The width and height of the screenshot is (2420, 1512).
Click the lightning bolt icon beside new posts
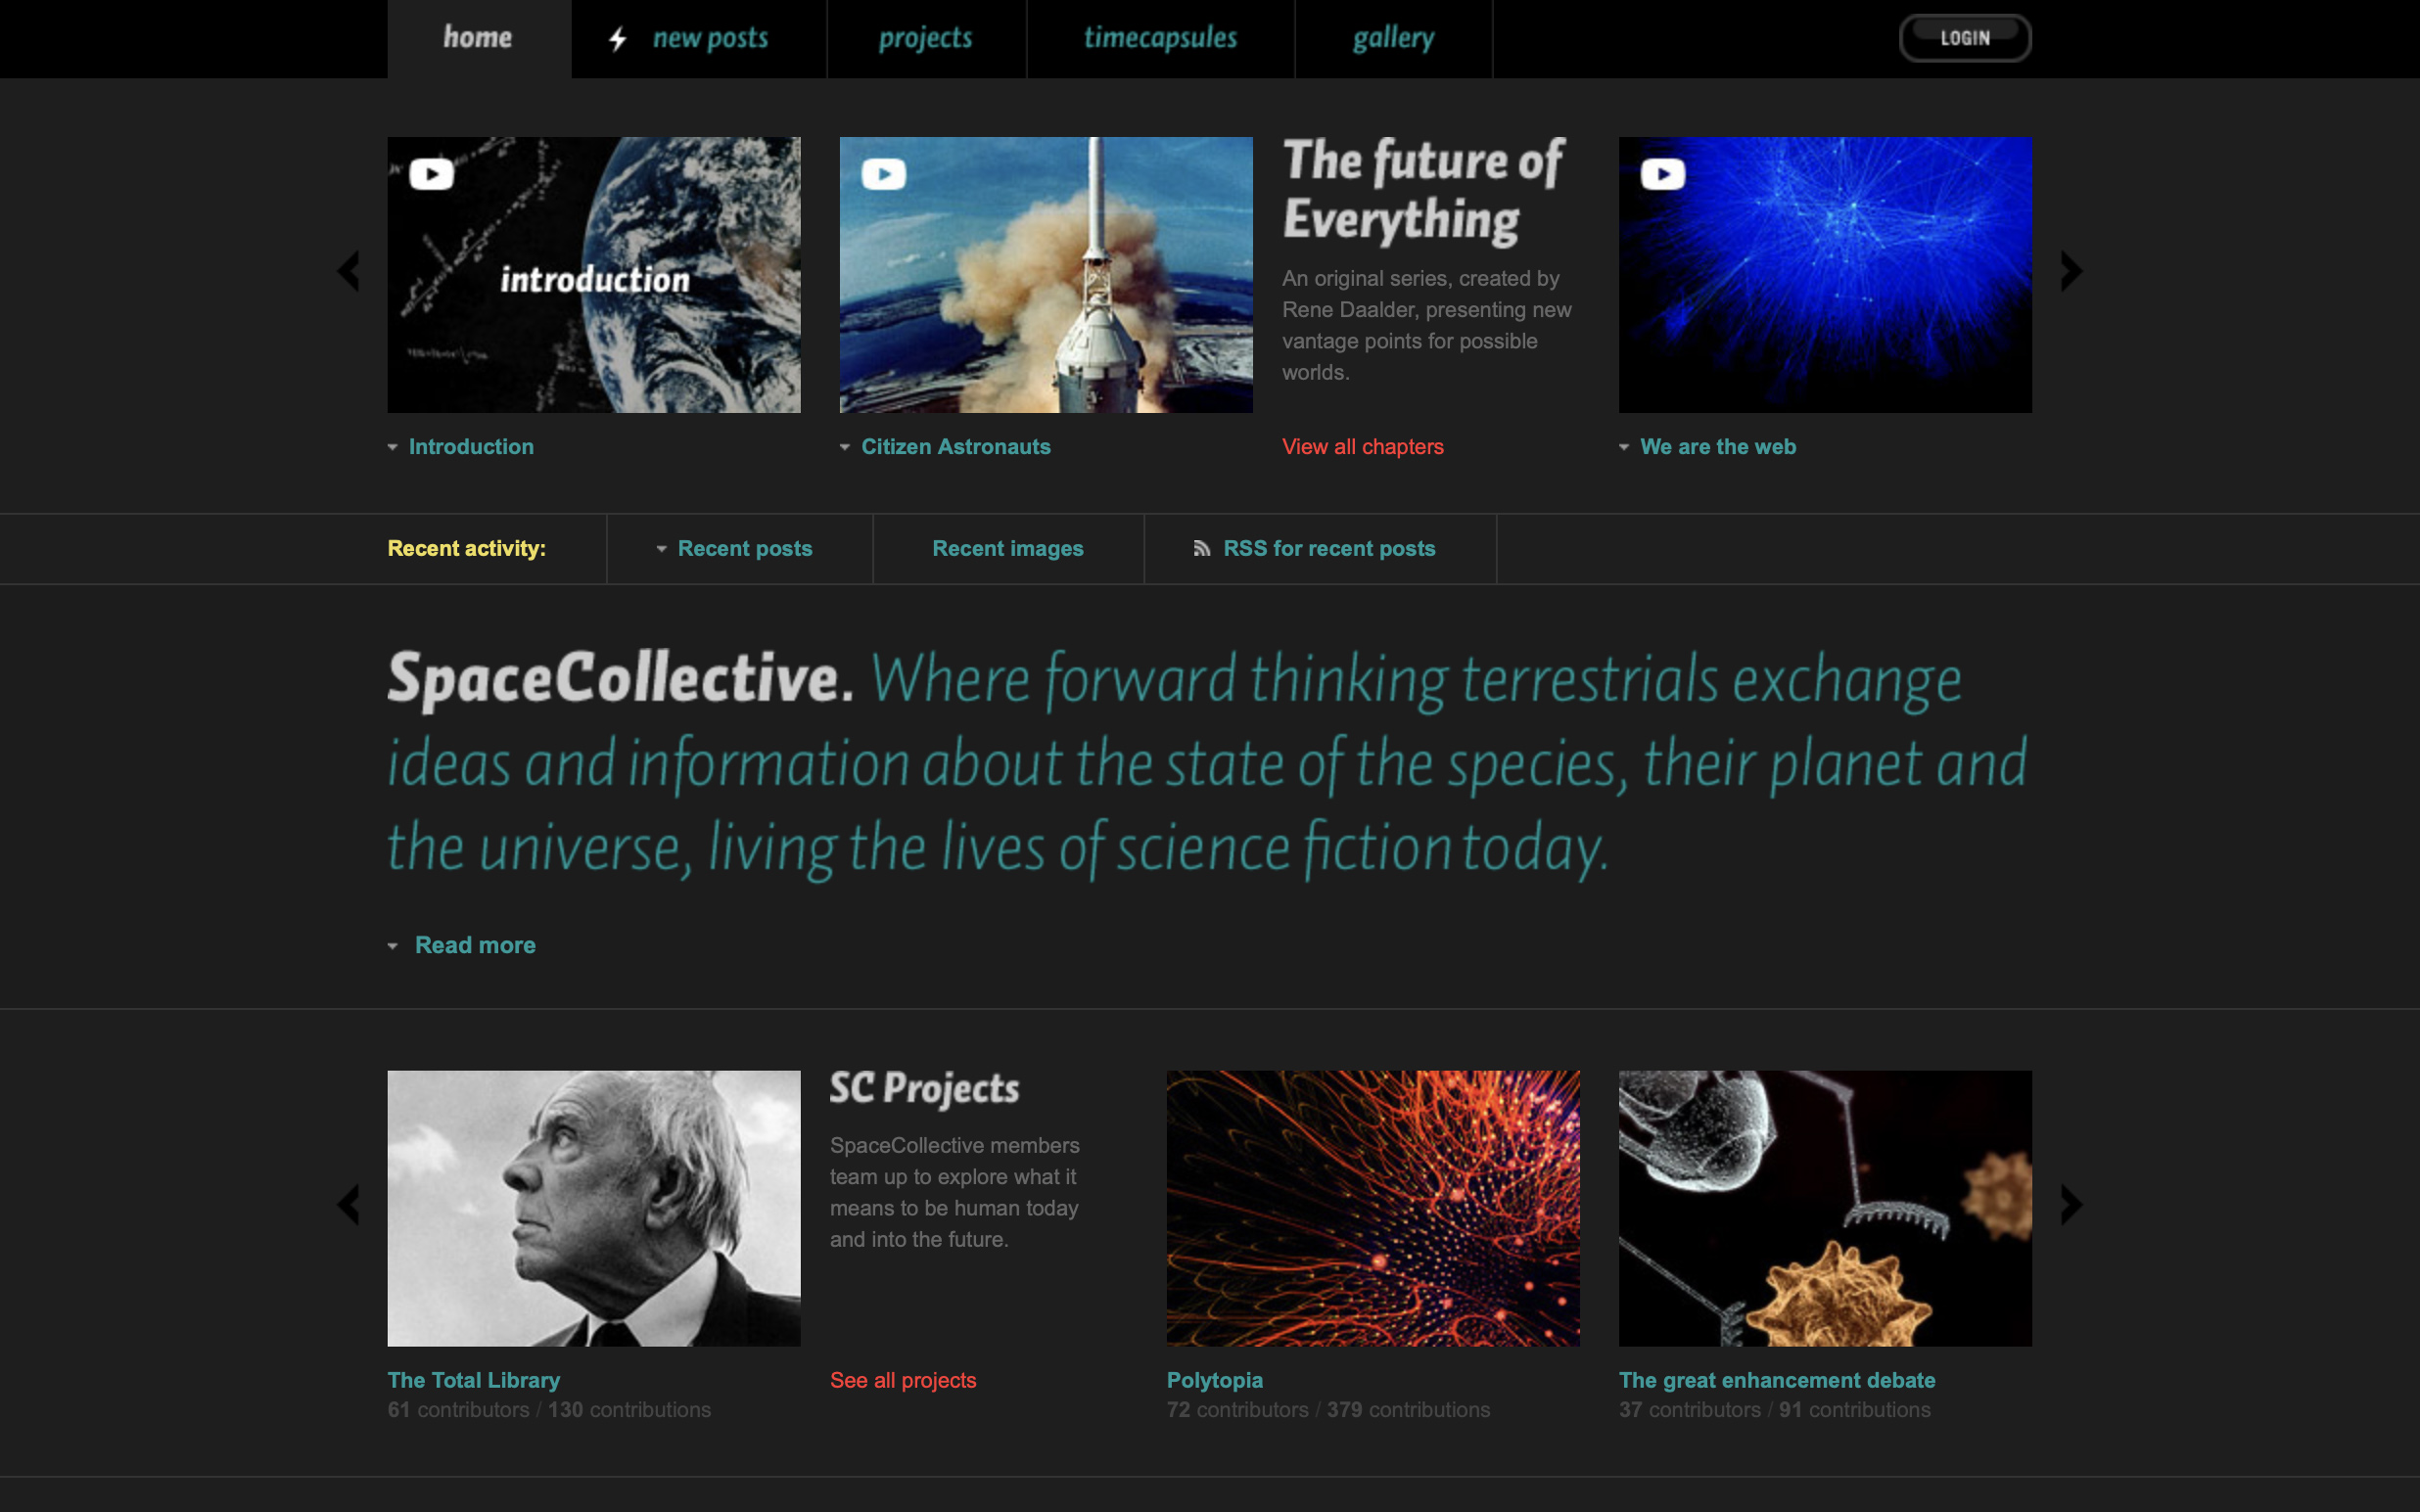click(618, 39)
